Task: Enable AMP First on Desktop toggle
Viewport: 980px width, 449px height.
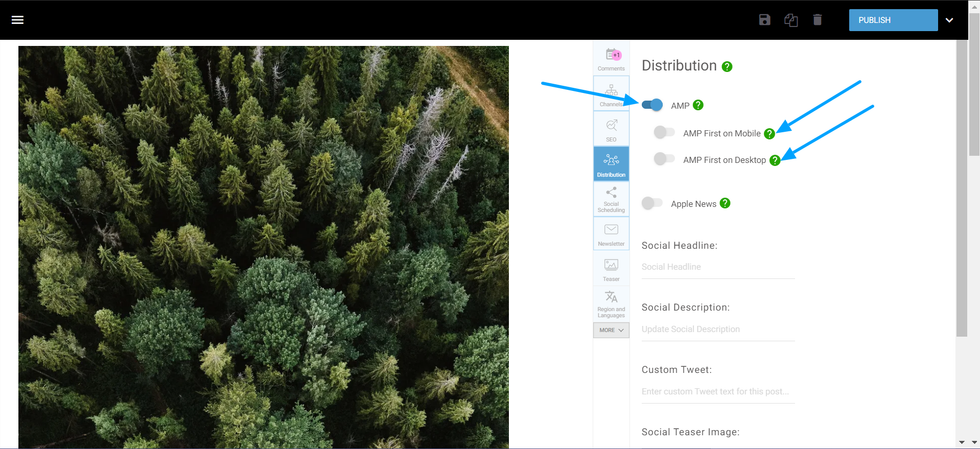Action: 663,159
